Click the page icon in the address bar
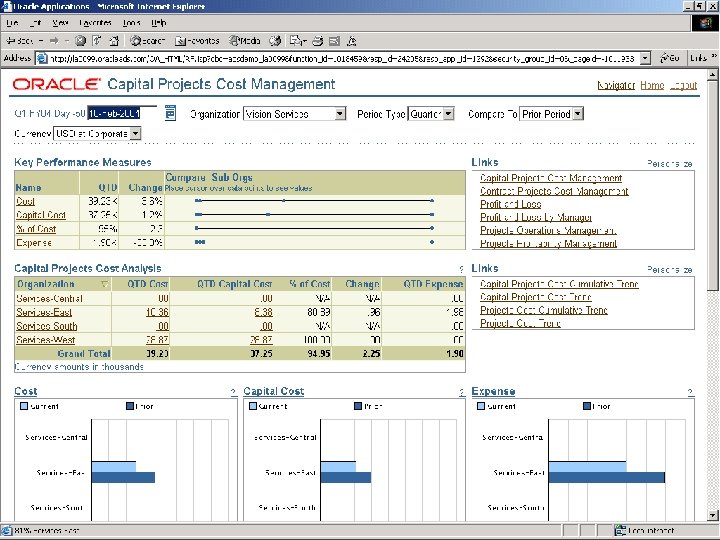The image size is (720, 540). (42, 58)
